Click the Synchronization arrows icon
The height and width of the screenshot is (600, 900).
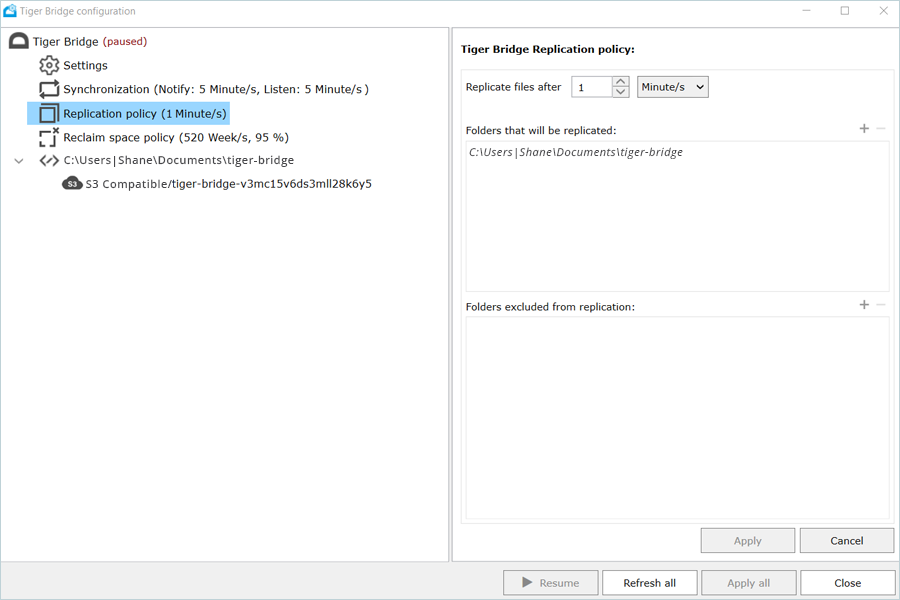(x=49, y=89)
